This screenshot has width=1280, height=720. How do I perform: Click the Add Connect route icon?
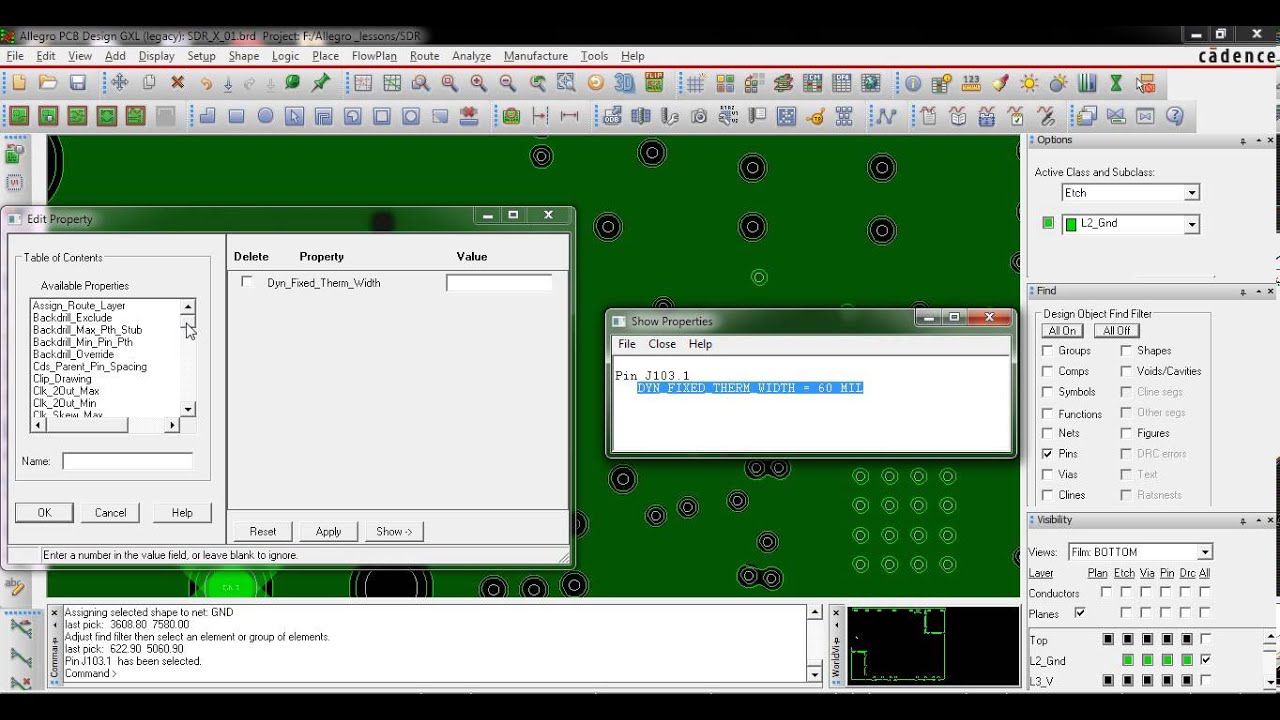tap(885, 116)
